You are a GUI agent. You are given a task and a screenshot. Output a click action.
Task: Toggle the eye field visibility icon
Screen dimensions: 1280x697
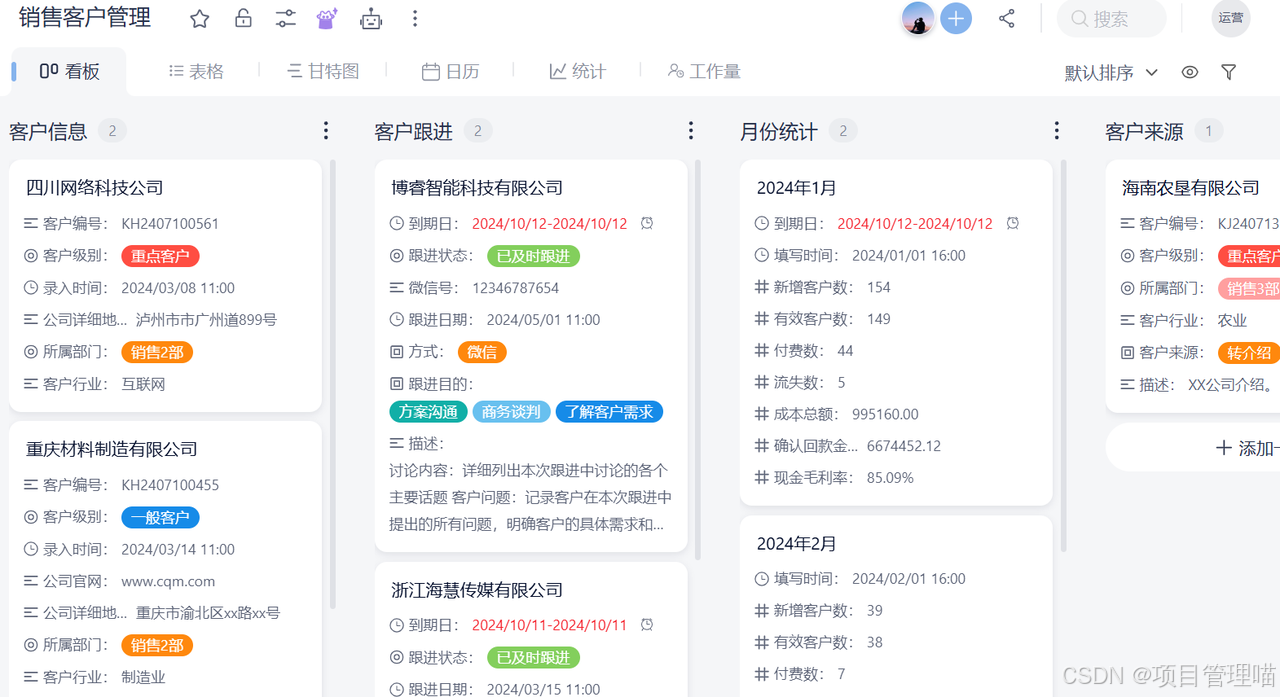[x=1190, y=72]
